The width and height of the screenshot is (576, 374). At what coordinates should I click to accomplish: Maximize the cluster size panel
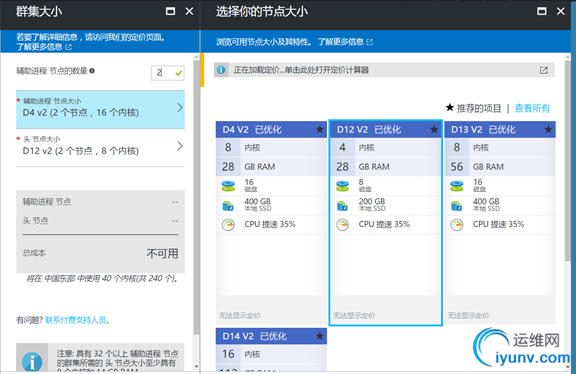point(170,11)
